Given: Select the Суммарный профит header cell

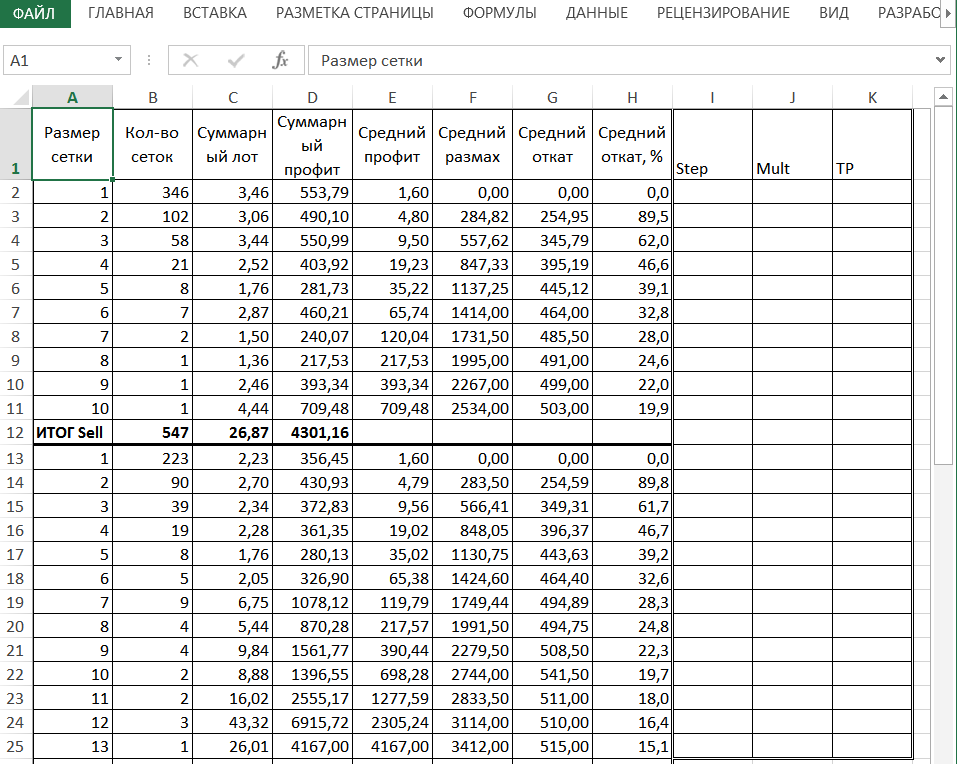Looking at the screenshot, I should tap(312, 144).
